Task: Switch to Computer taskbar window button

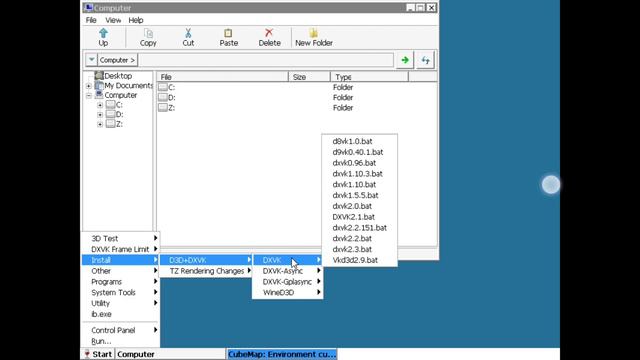Action: tap(170, 354)
